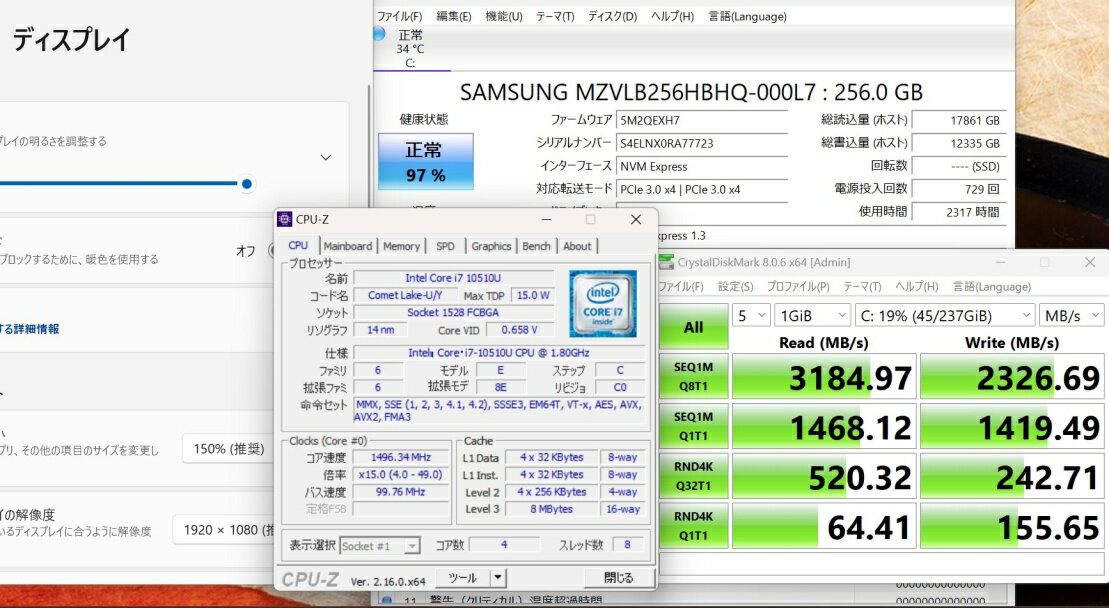Click the display brightness slider handle

point(246,184)
